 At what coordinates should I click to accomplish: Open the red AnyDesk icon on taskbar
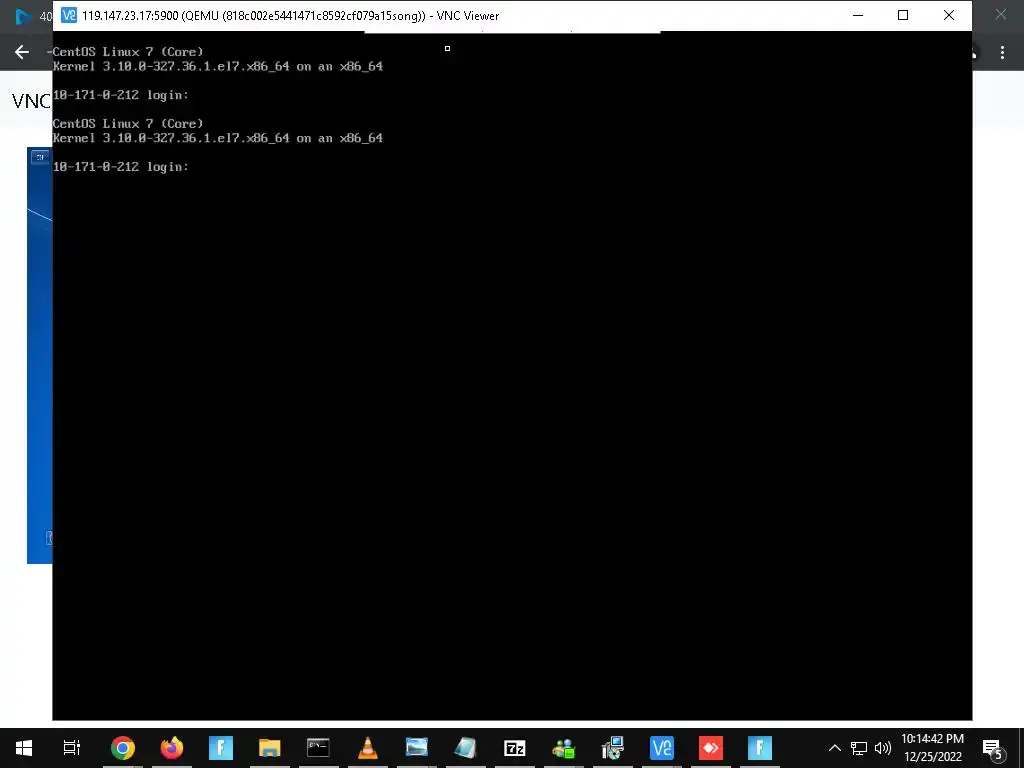(711, 748)
